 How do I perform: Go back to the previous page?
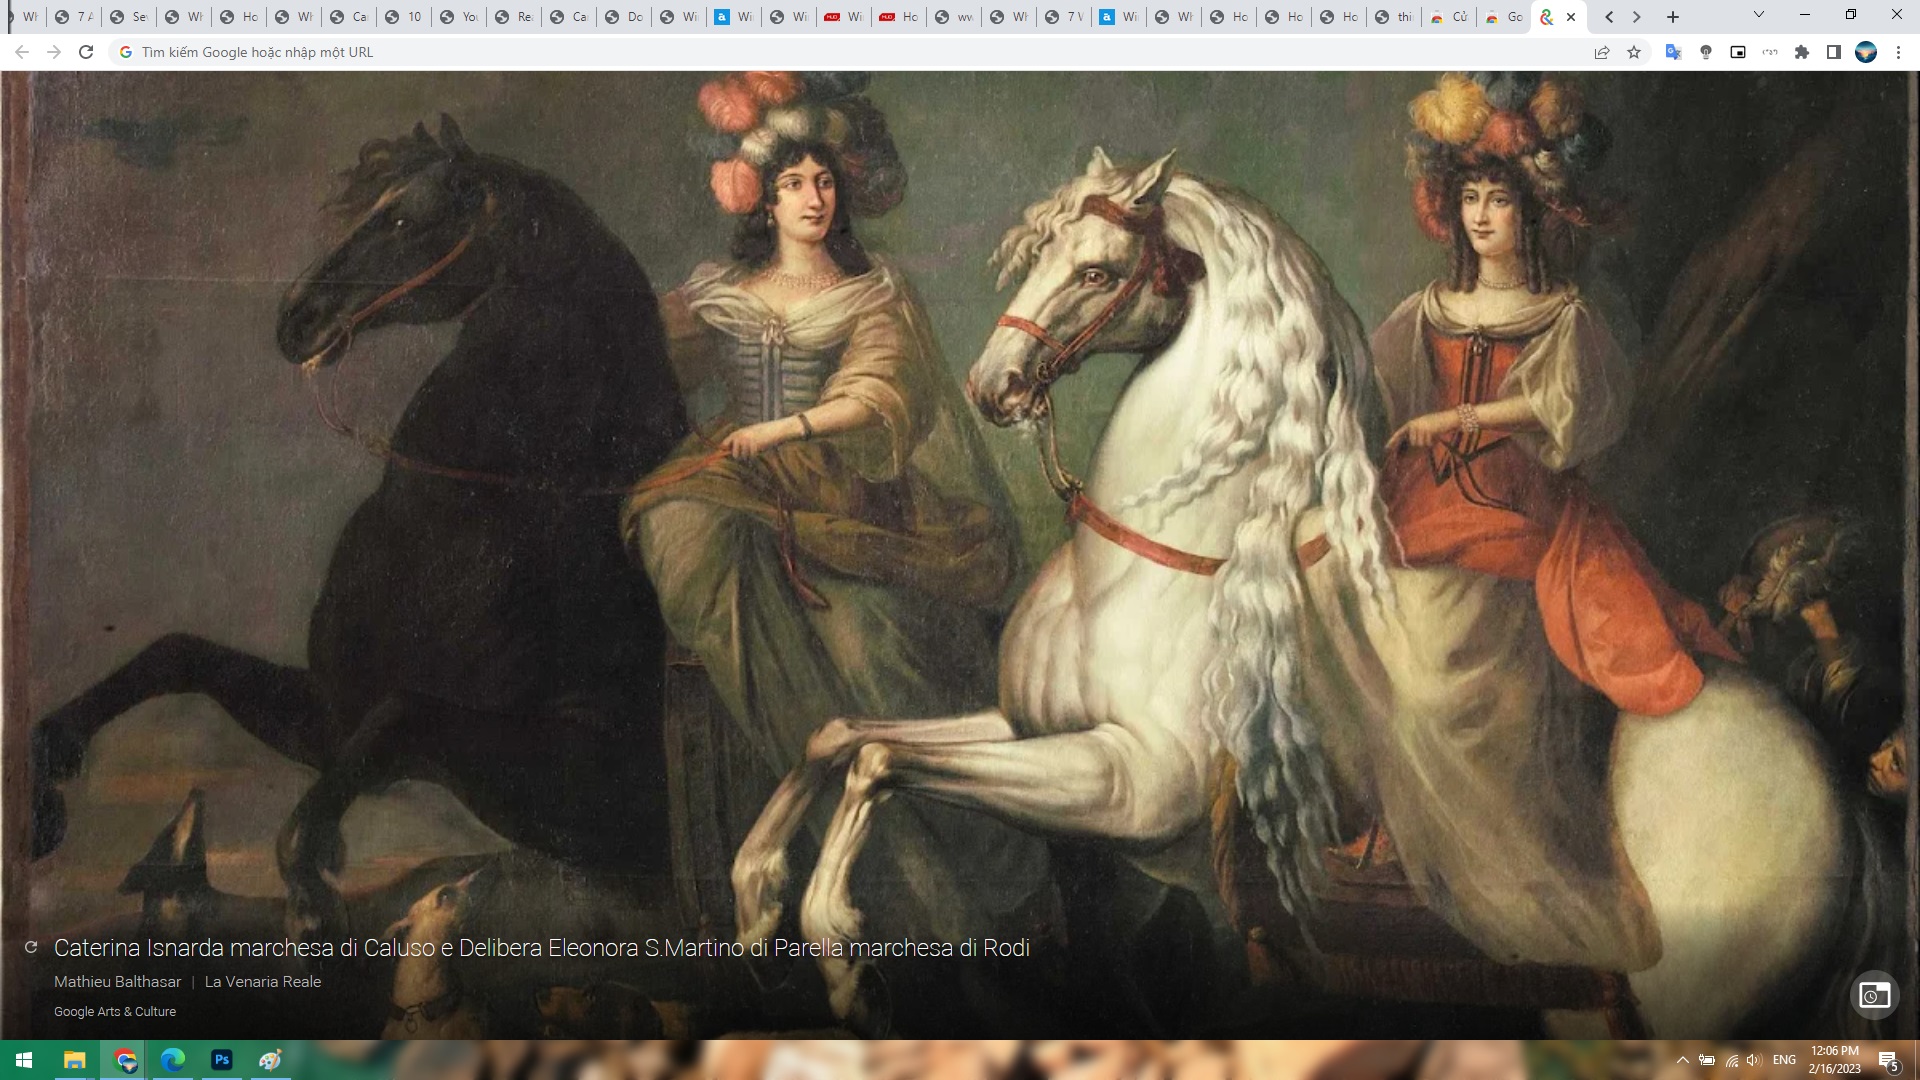point(22,52)
